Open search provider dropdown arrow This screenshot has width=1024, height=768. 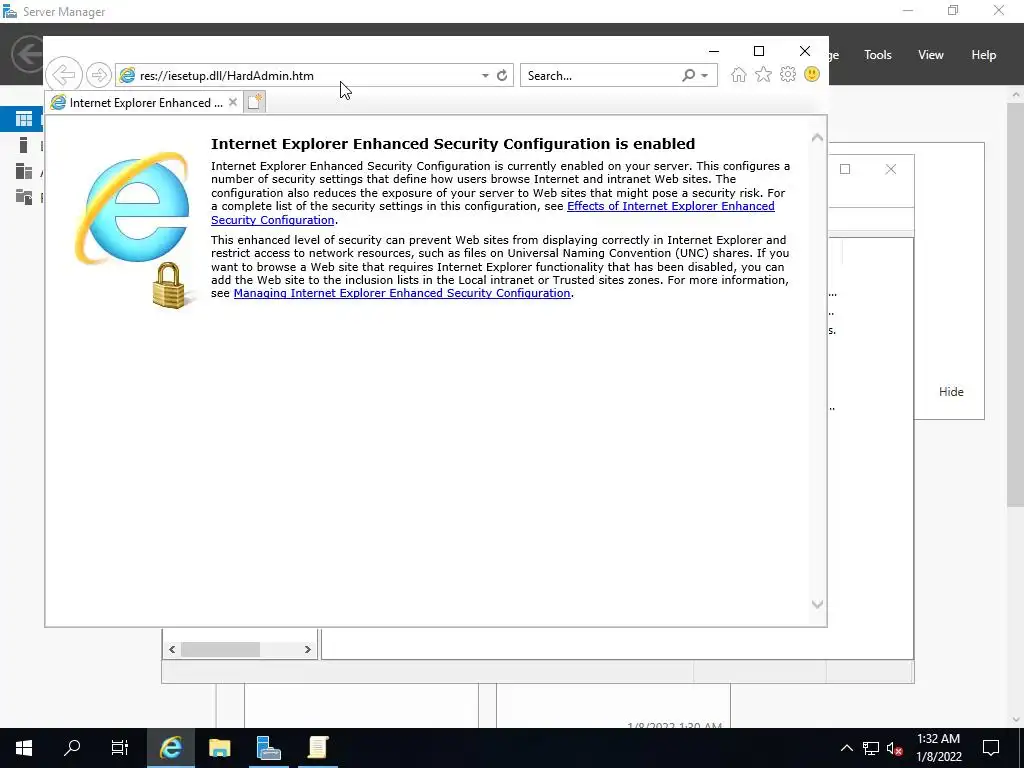[x=705, y=76]
